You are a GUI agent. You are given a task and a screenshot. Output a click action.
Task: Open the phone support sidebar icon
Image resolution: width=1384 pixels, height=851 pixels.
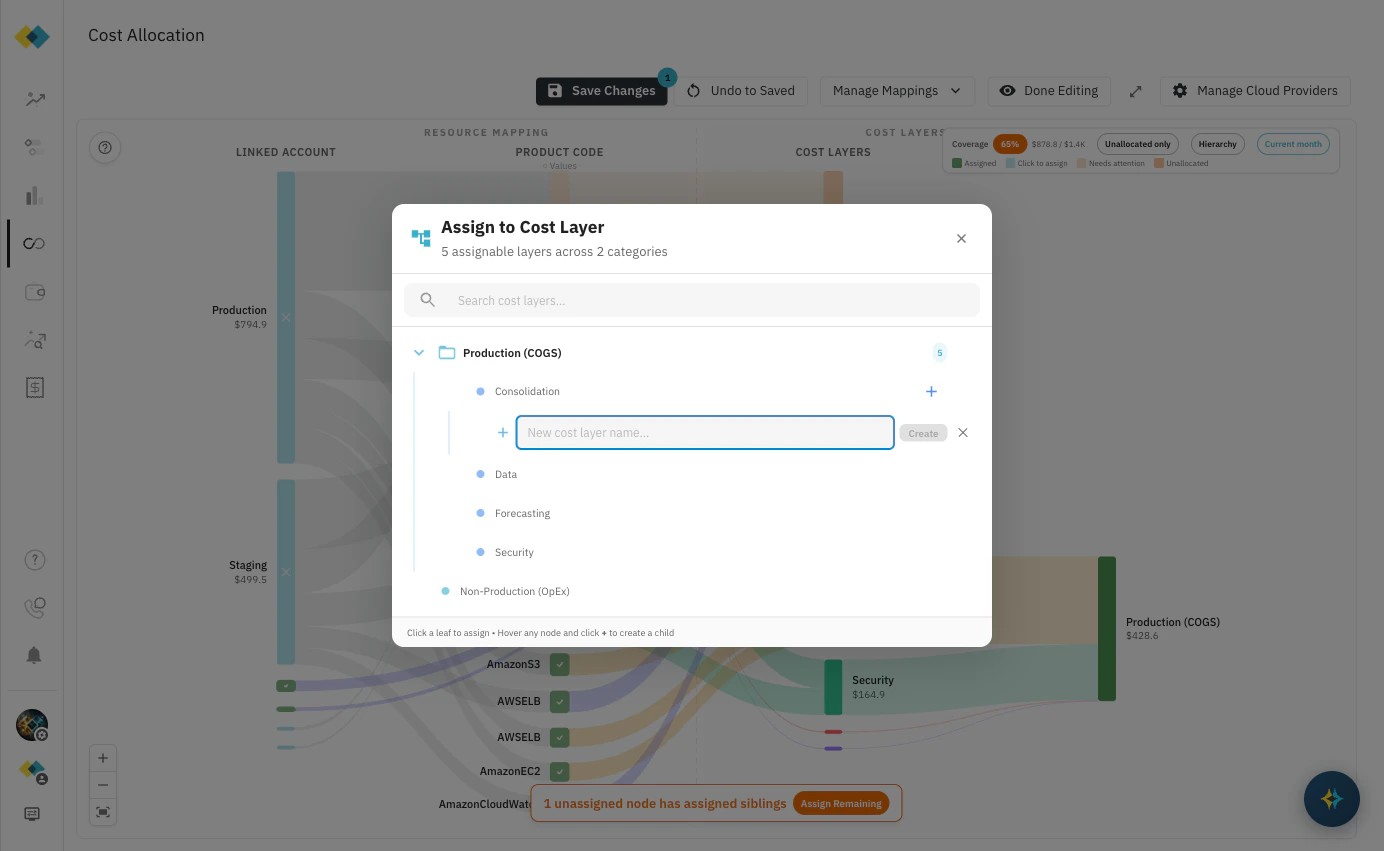[35, 607]
